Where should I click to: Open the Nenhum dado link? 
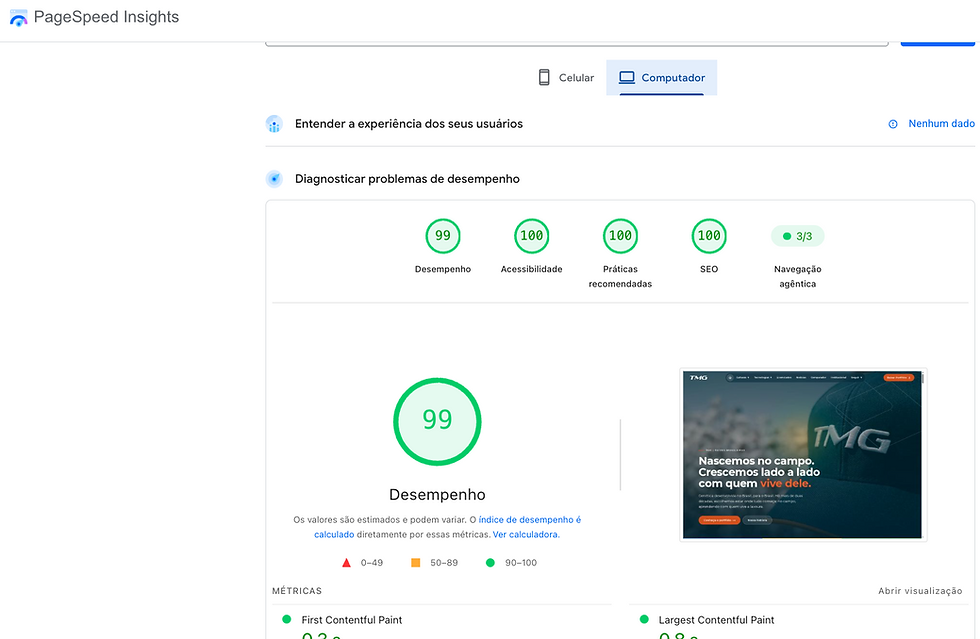pos(941,124)
